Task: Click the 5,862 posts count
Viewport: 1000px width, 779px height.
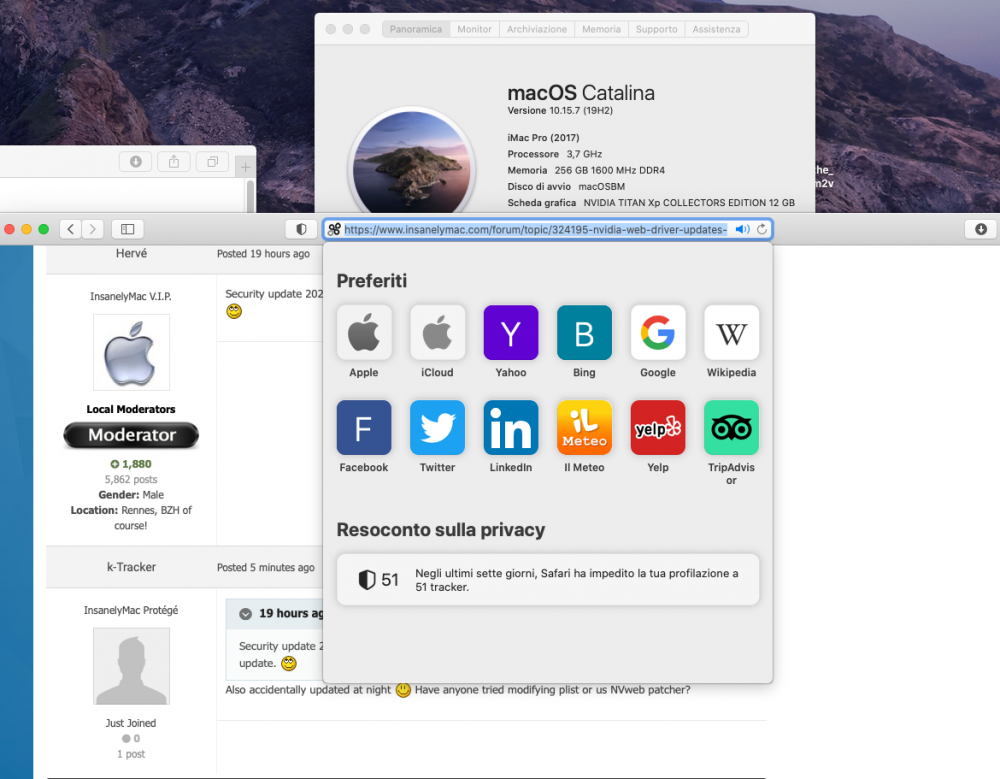Action: [131, 479]
